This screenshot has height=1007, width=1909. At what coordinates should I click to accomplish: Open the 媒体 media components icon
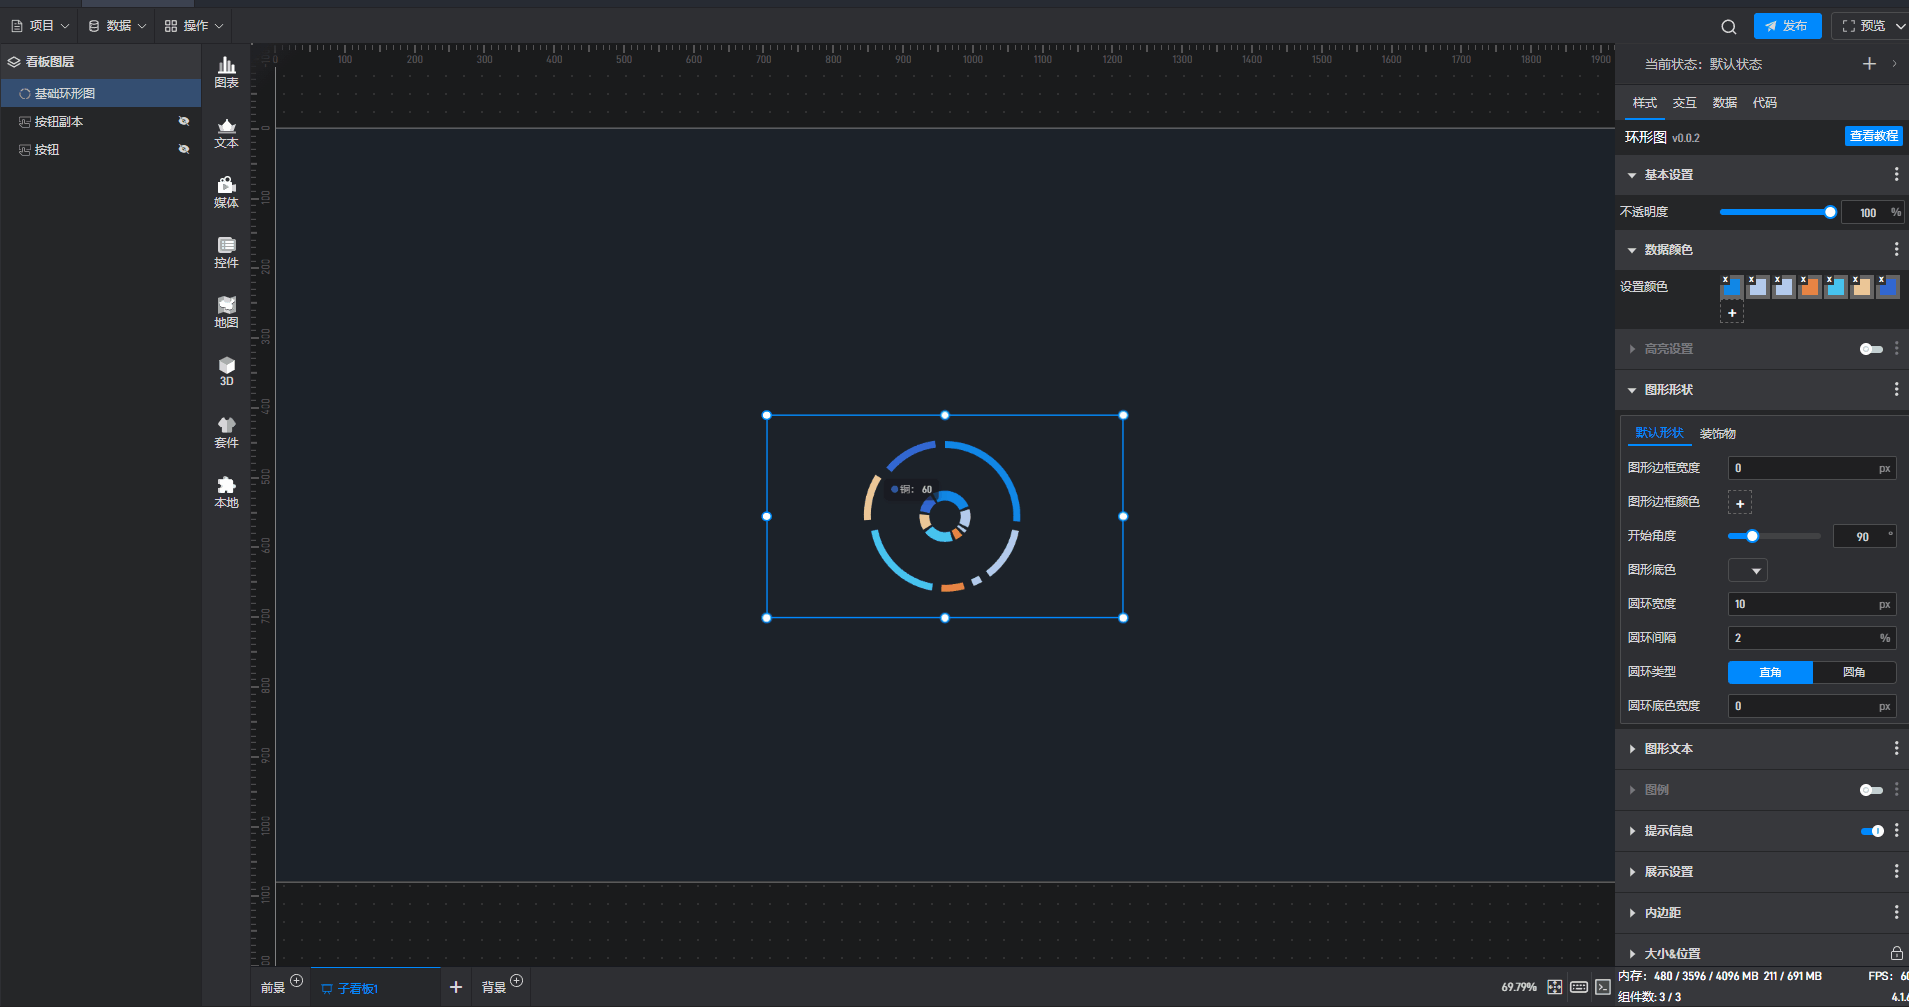coord(226,192)
